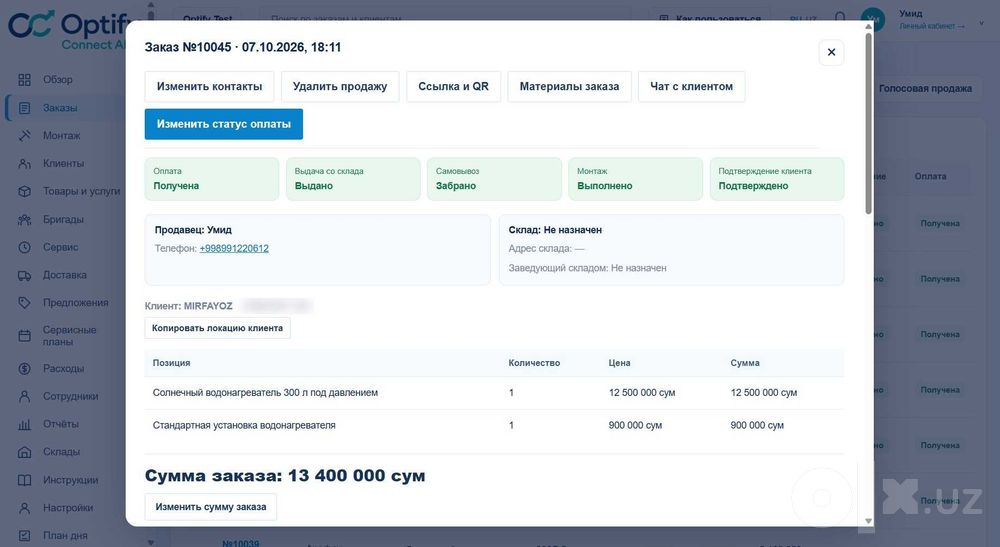The width and height of the screenshot is (1000, 547).
Task: Open Товары и услуги box icon
Action: click(24, 191)
